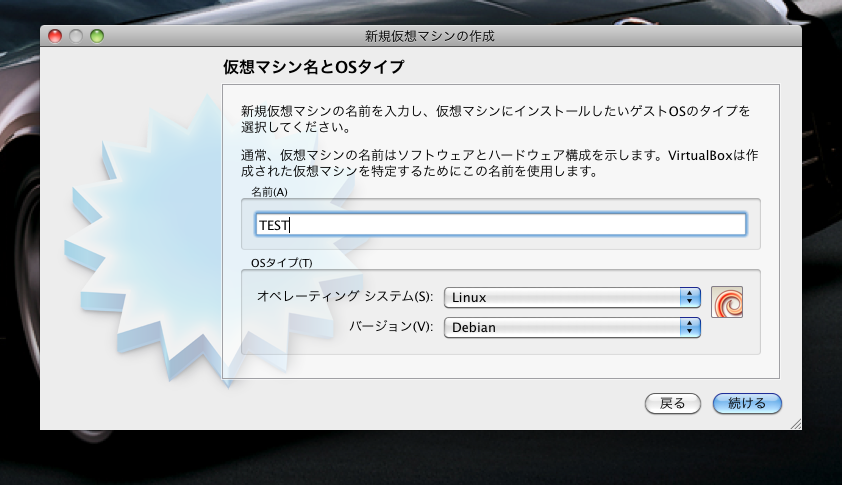The image size is (842, 485).
Task: Click the paragraph starting with 新規仮想マシンの名前を入力し
Action: pyautogui.click(x=495, y=119)
